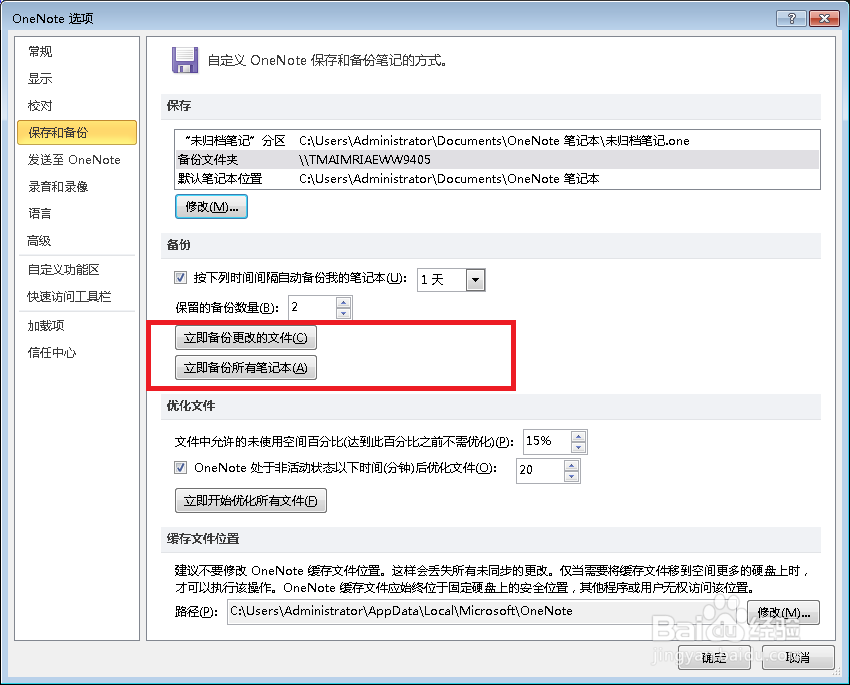
Task: Increase the unused space percentage
Action: (578, 436)
